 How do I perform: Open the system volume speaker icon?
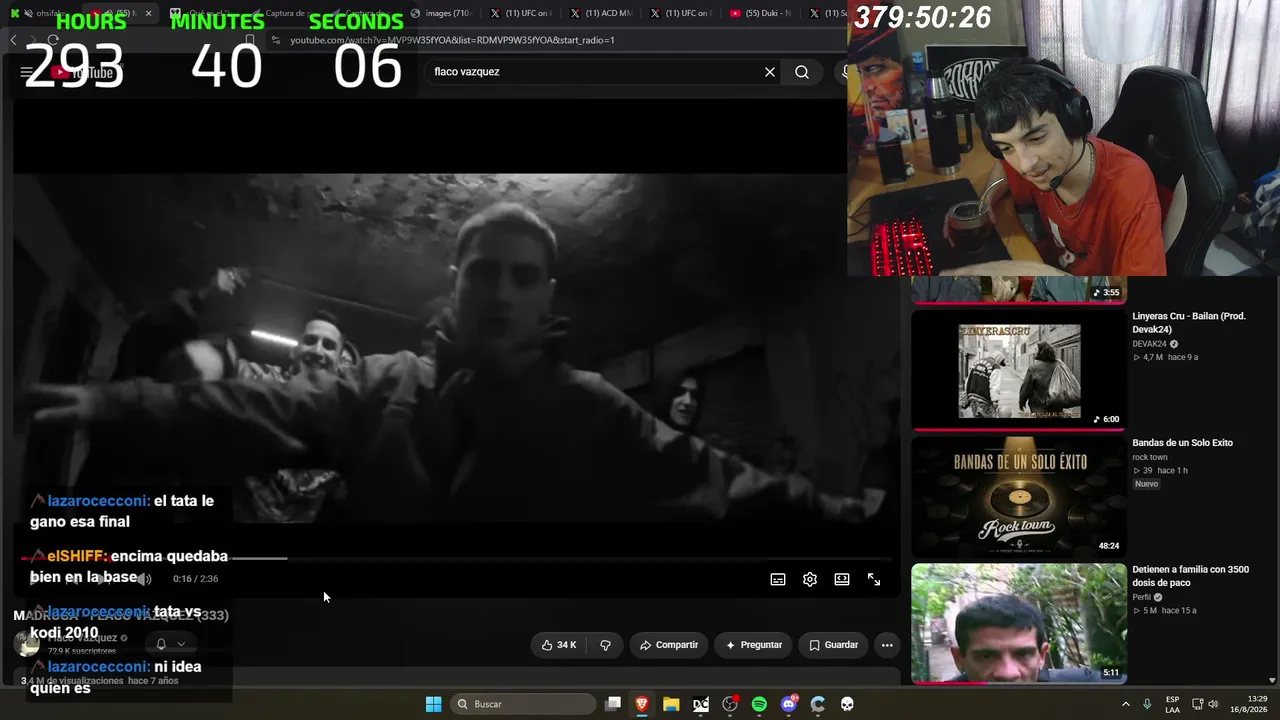pyautogui.click(x=1213, y=704)
